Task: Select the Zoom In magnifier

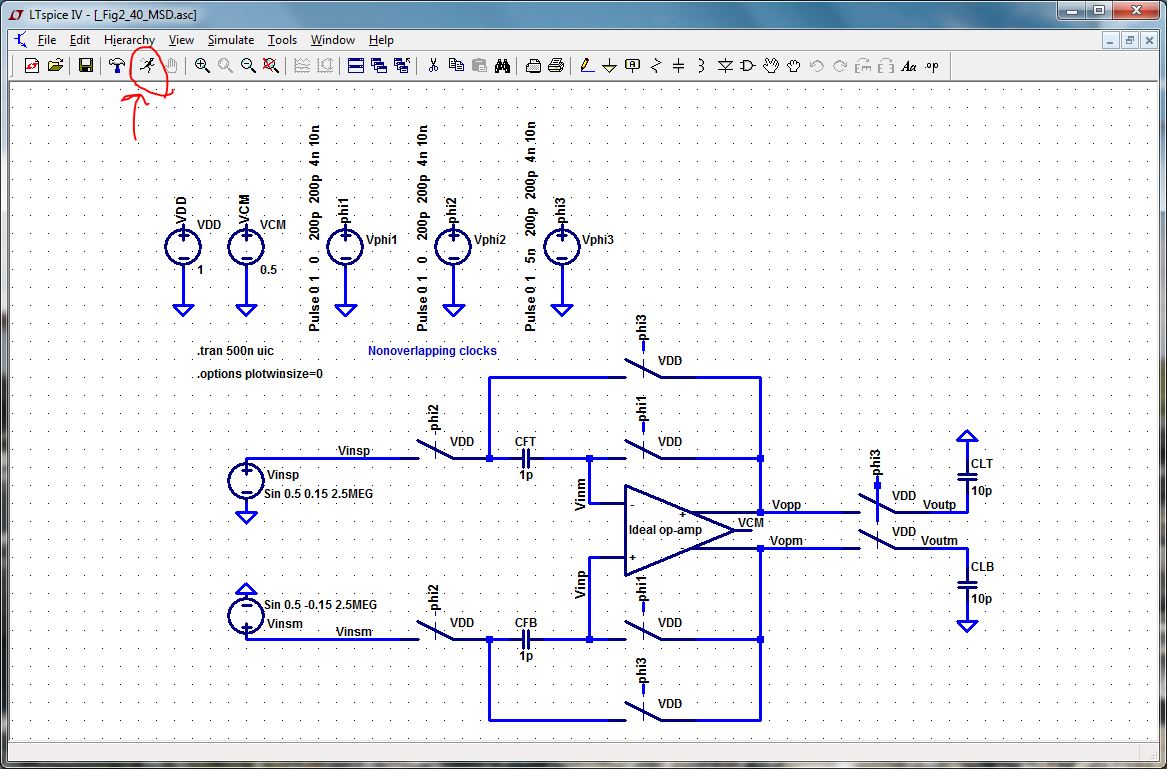Action: click(202, 66)
